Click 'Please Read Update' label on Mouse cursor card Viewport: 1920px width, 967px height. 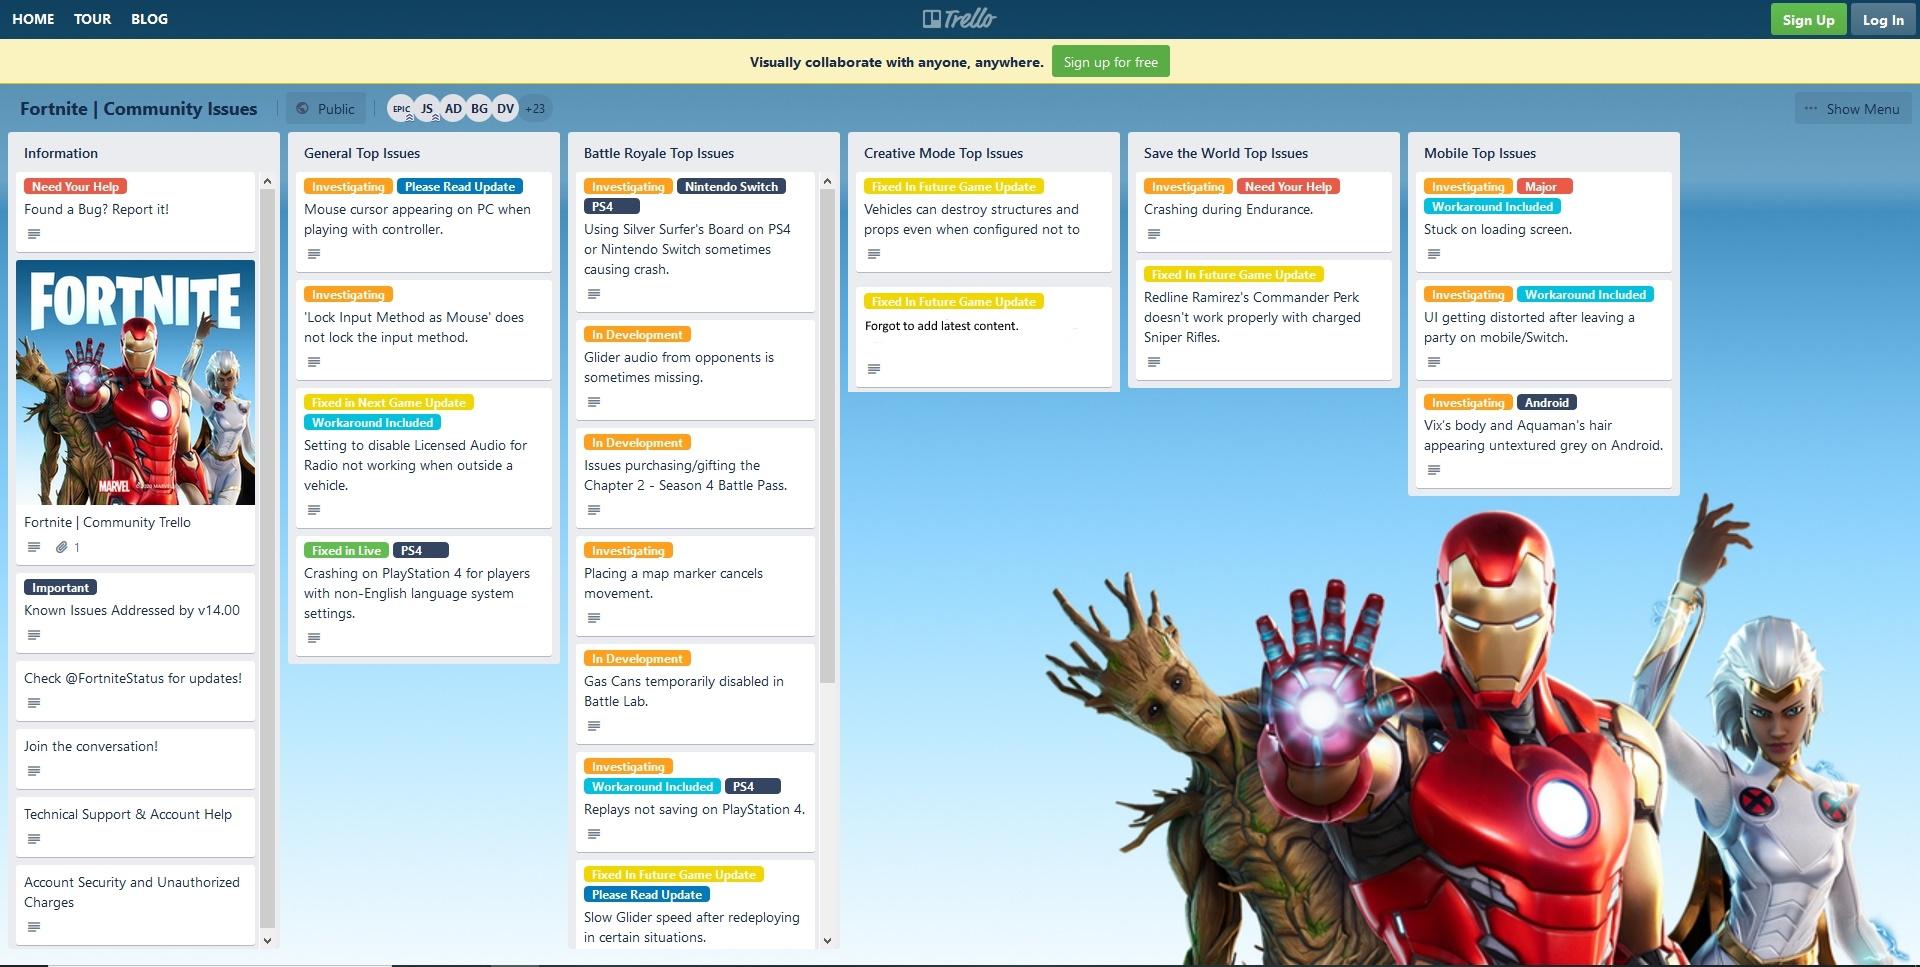(460, 186)
